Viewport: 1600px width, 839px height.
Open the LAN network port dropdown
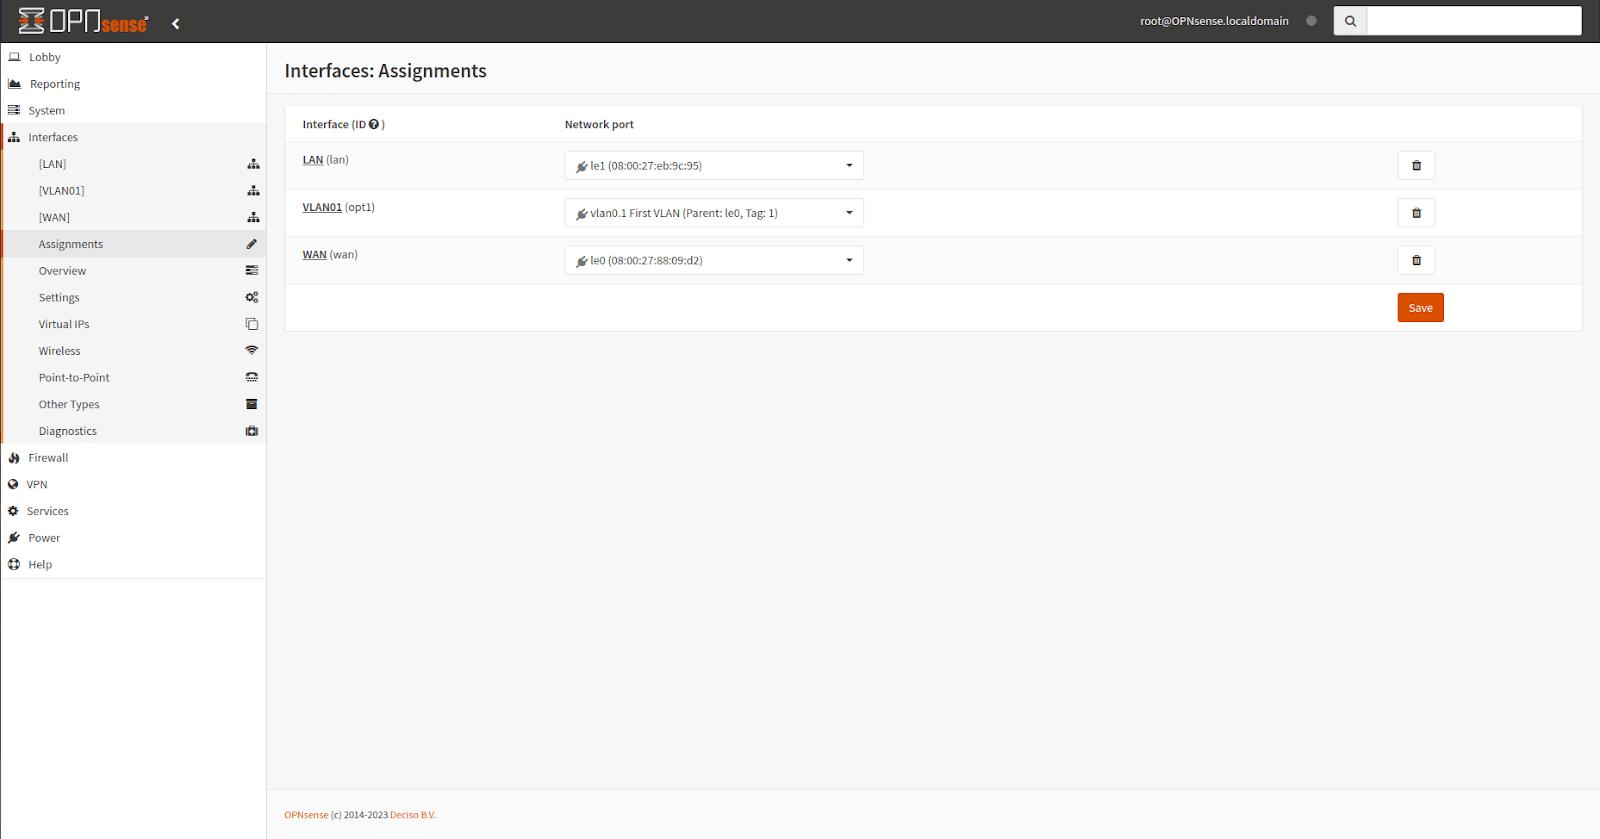(x=714, y=166)
